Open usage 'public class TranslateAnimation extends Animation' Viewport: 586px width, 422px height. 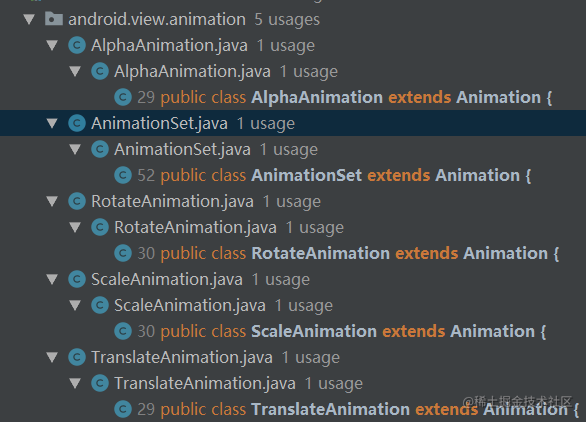(370, 409)
